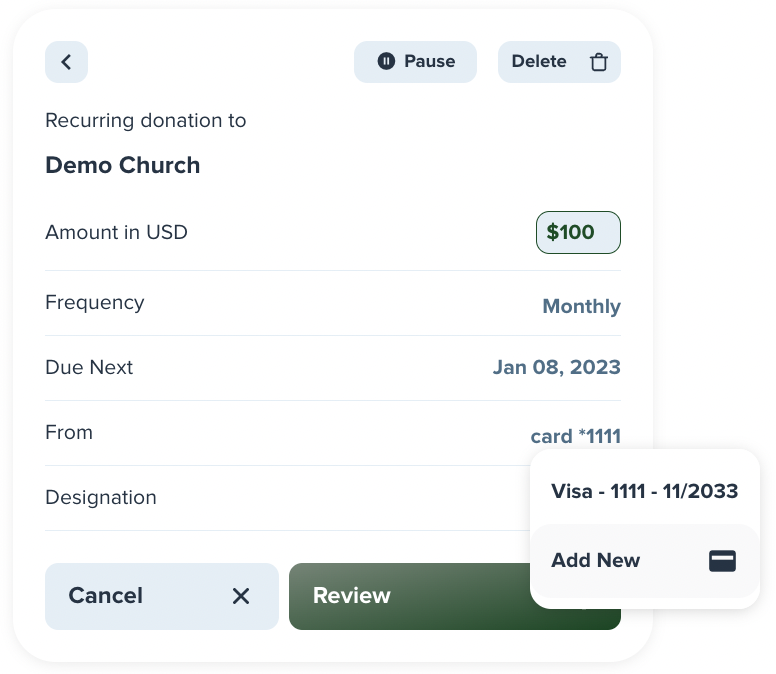Click the From label
Image resolution: width=776 pixels, height=674 pixels.
coord(69,433)
